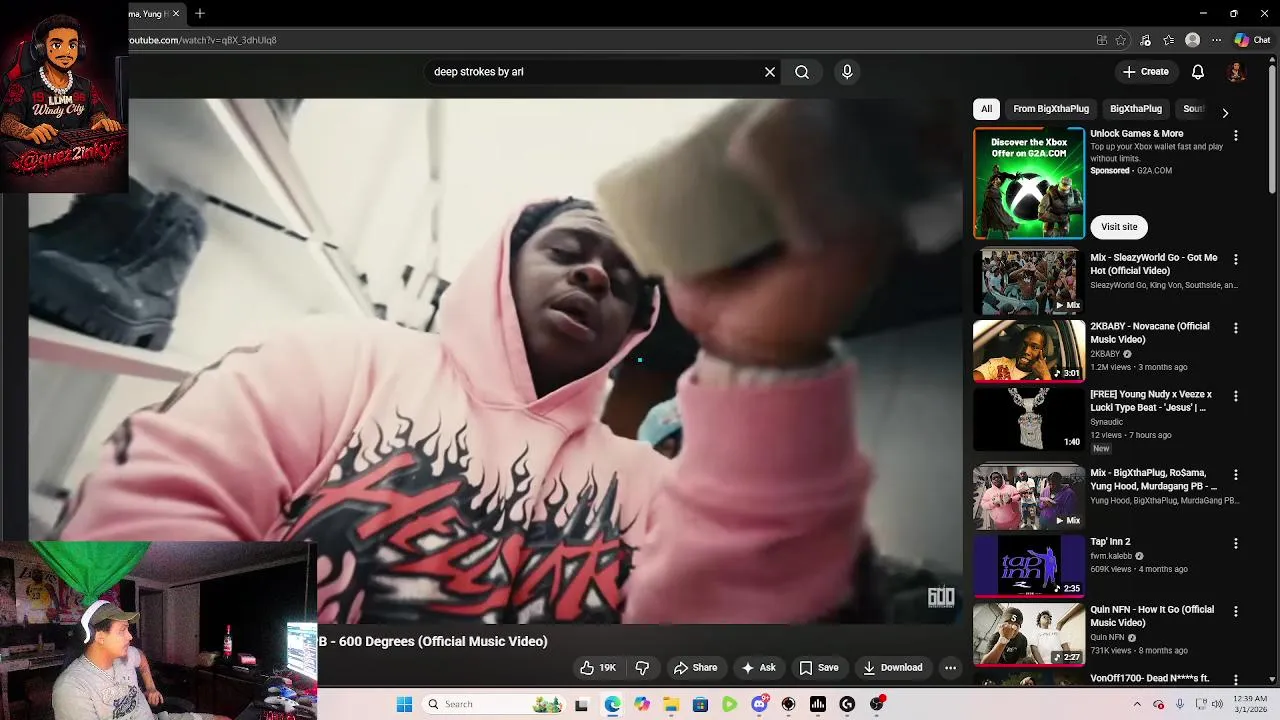Open options for VonOff1700 video
1280x720 pixels.
click(x=1236, y=680)
